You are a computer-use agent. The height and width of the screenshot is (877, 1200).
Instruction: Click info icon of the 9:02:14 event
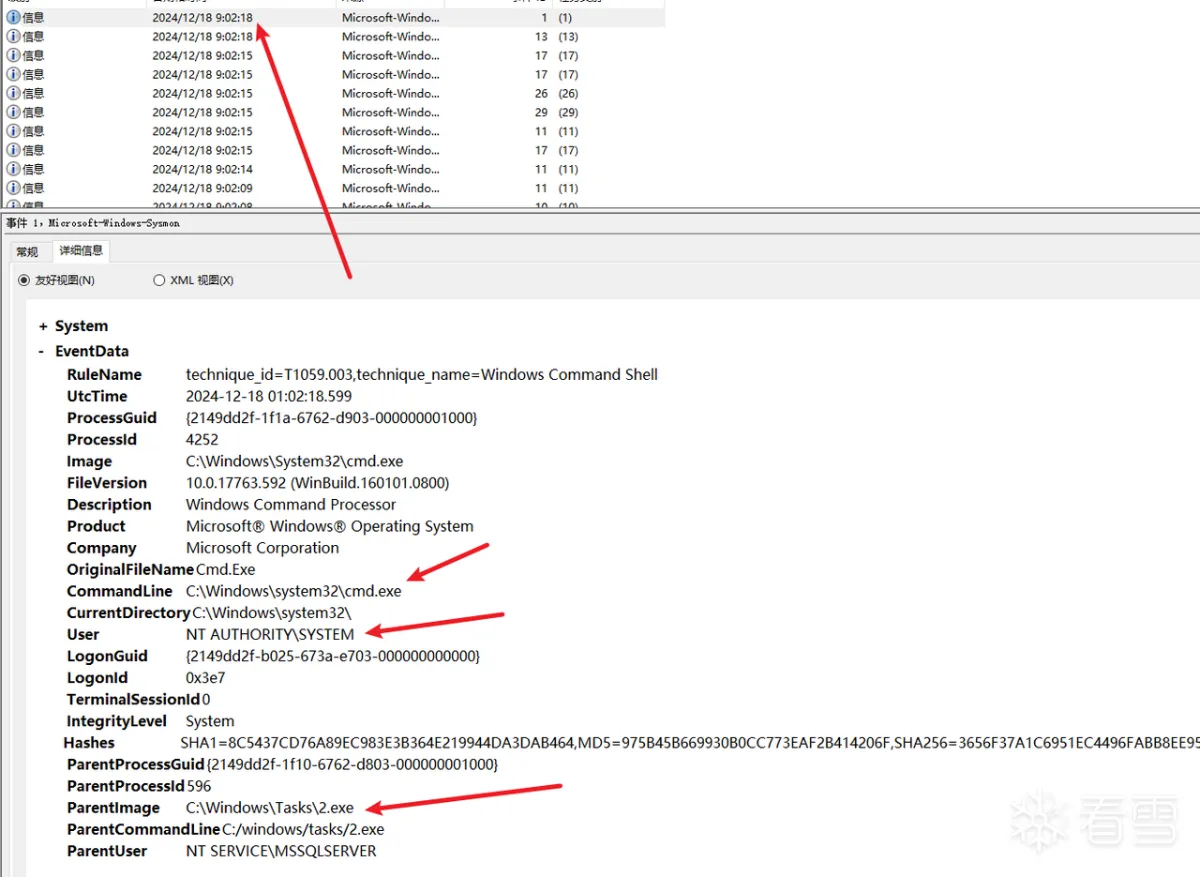[13, 169]
